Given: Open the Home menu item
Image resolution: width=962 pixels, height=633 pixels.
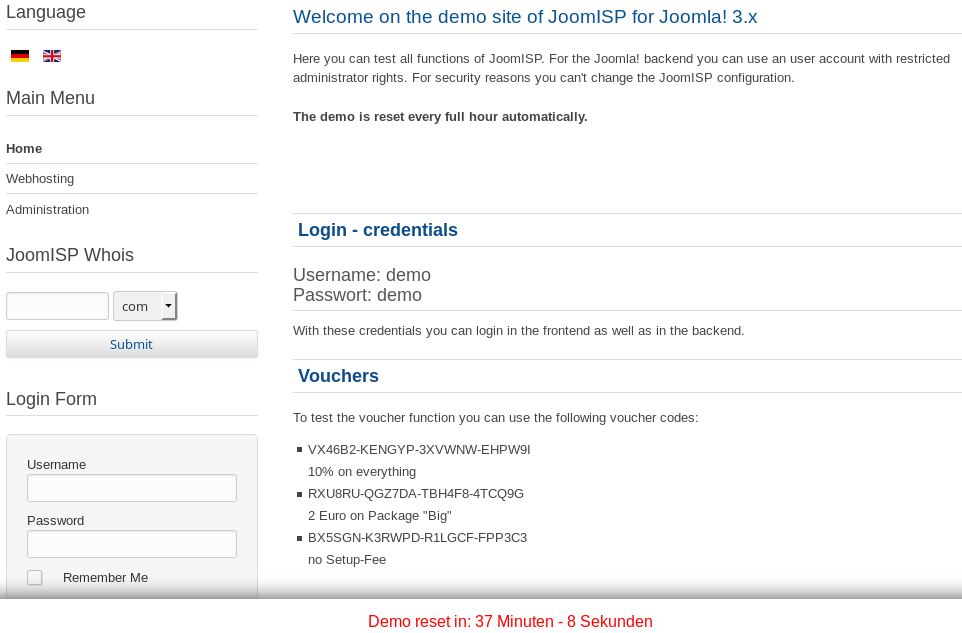Looking at the screenshot, I should pyautogui.click(x=24, y=148).
